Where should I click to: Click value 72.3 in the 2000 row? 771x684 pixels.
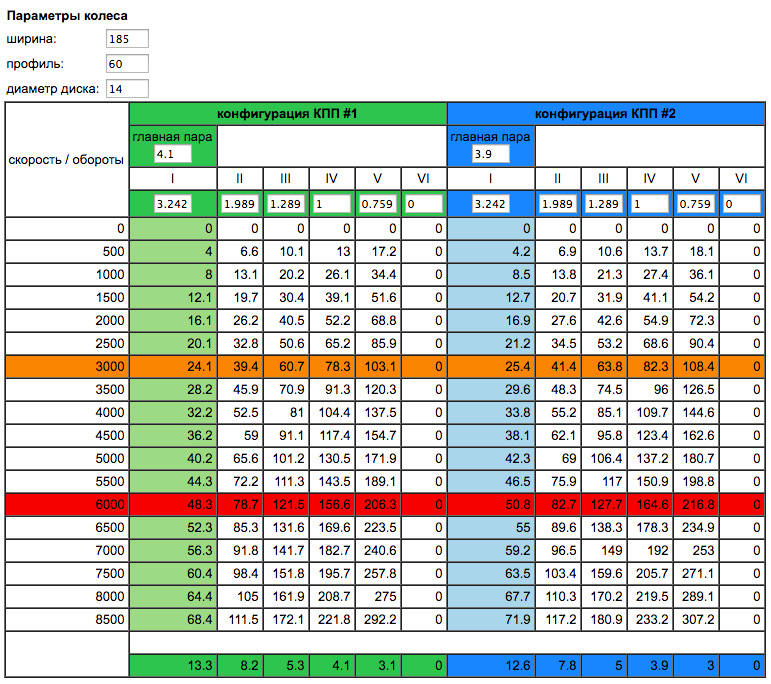[702, 321]
